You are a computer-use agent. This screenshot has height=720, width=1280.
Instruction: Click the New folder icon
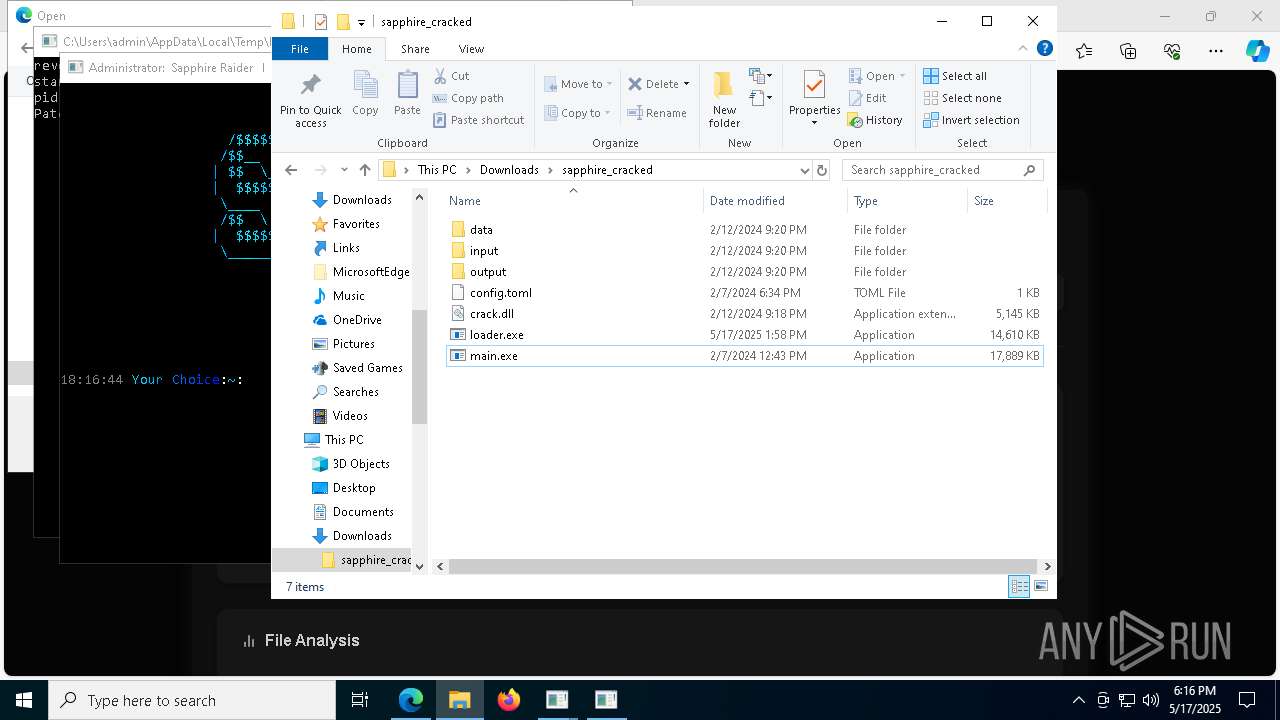pos(723,85)
